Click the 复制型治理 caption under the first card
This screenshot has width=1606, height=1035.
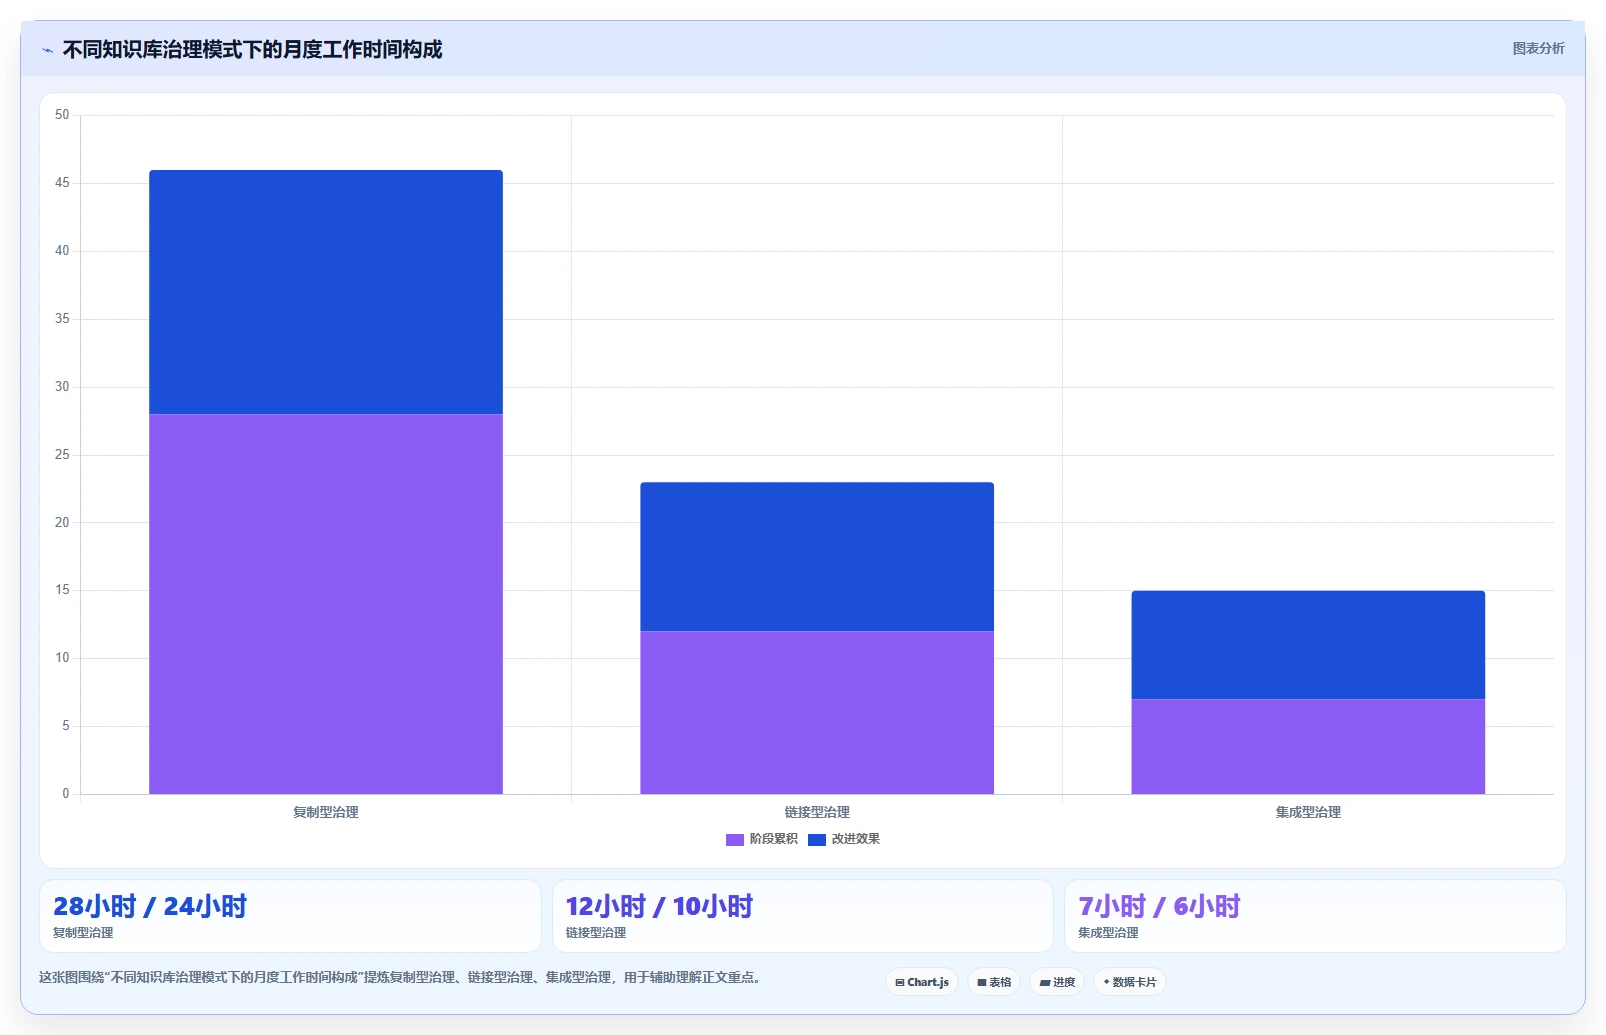tap(83, 932)
